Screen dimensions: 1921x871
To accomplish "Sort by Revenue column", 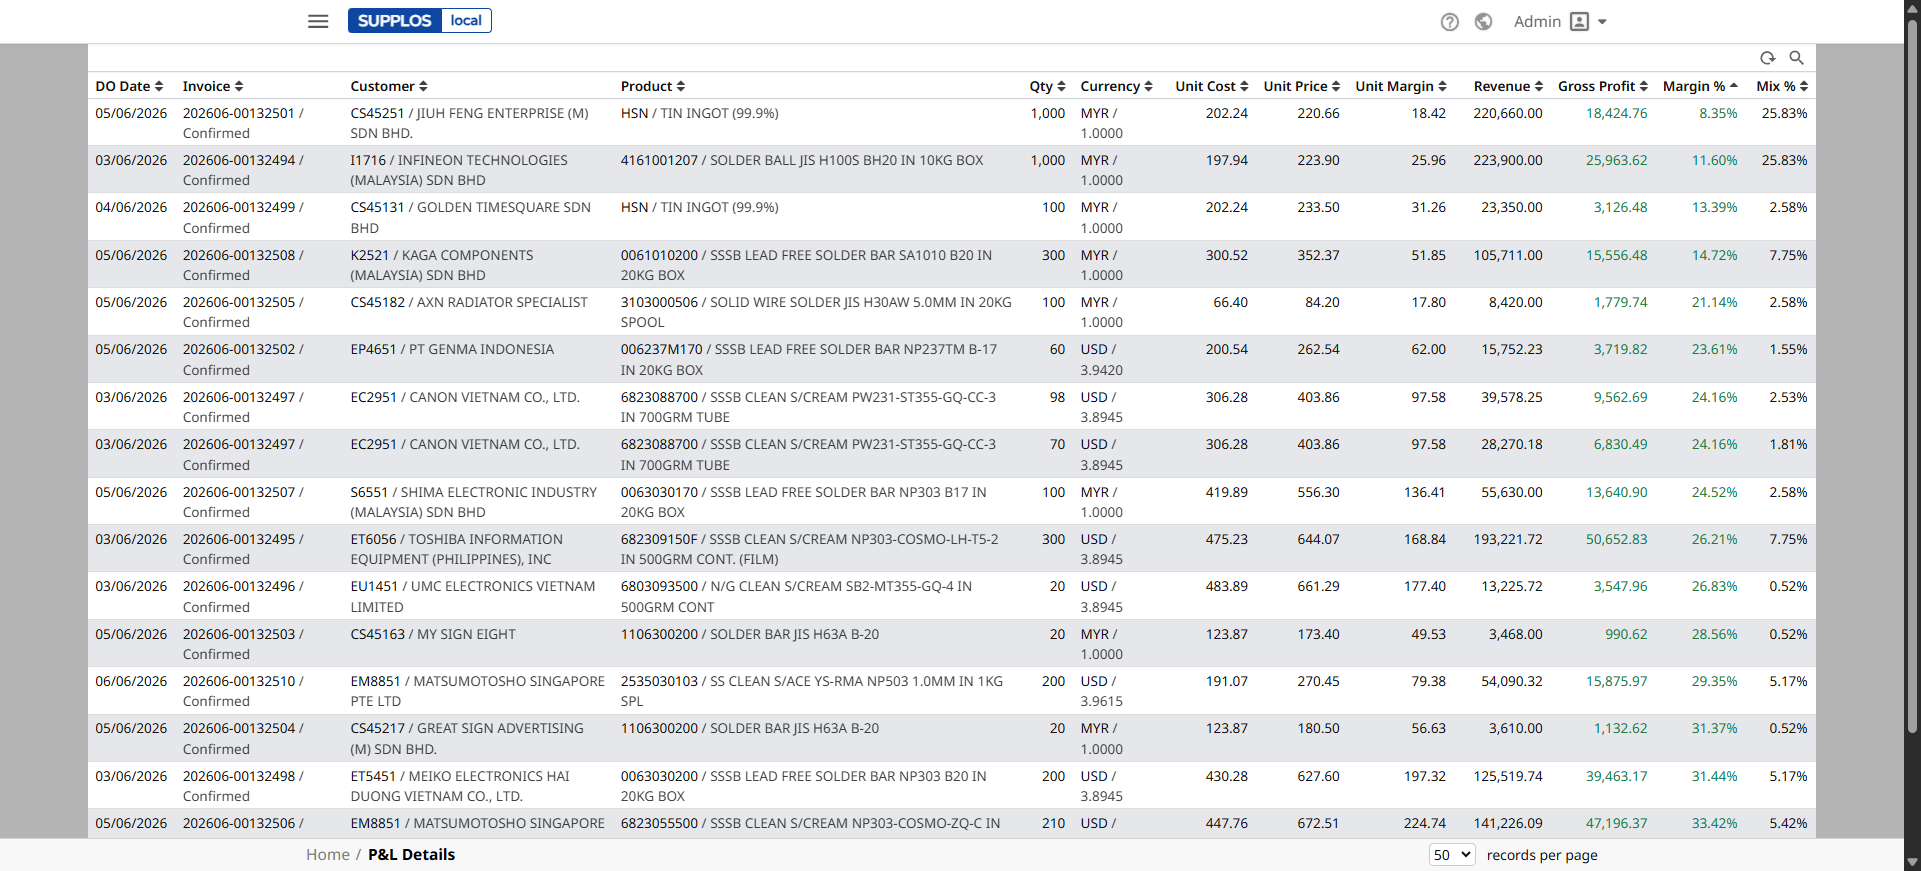I will (x=1508, y=86).
